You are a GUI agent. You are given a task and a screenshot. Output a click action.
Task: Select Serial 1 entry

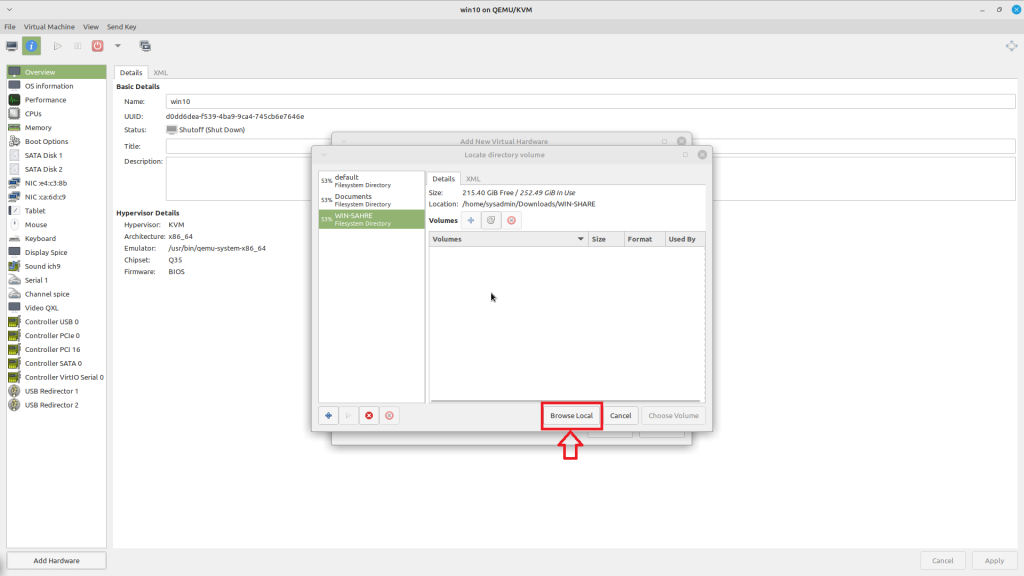56,280
